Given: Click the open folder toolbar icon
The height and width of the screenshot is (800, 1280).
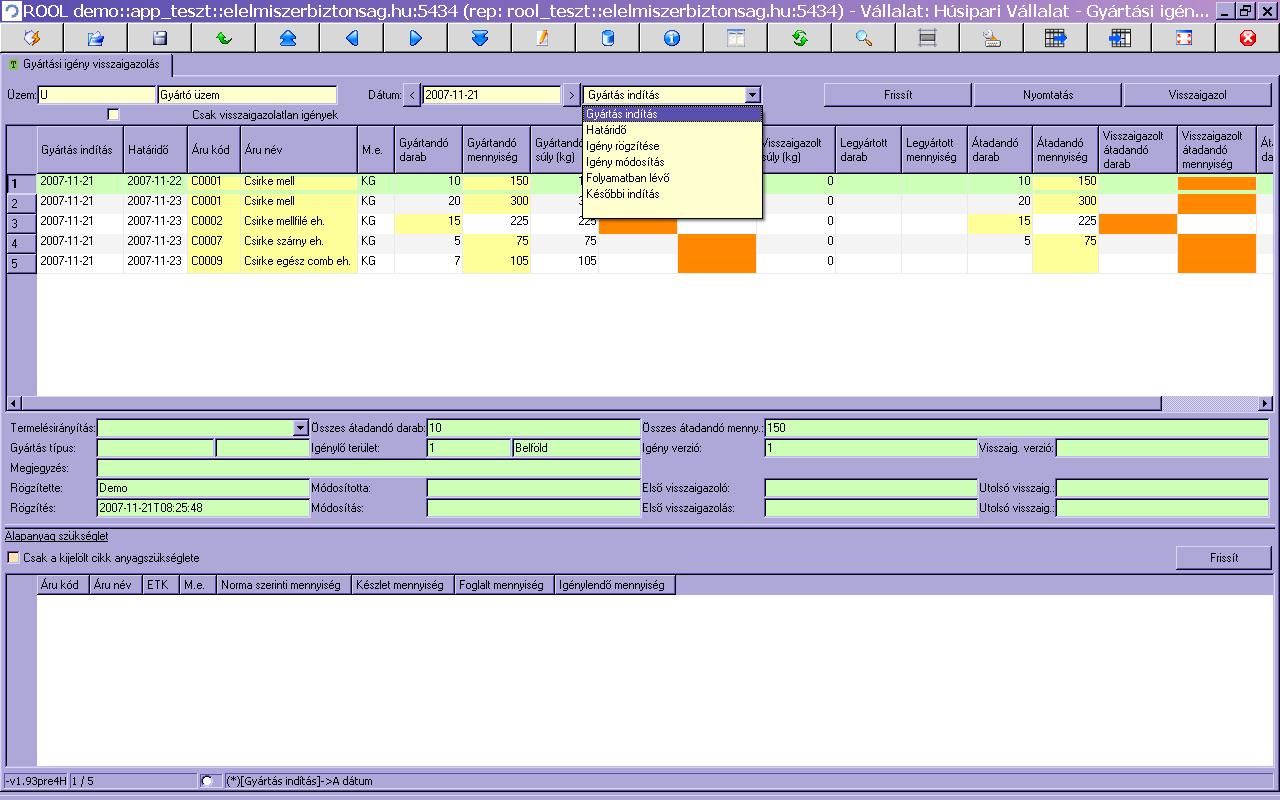Looking at the screenshot, I should point(95,38).
